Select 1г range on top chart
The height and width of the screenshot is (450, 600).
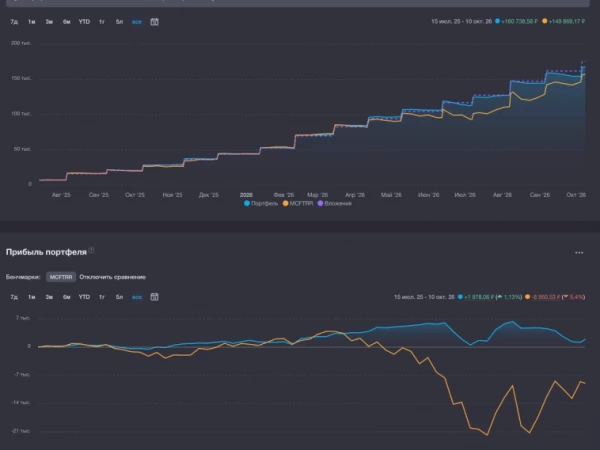(x=102, y=22)
